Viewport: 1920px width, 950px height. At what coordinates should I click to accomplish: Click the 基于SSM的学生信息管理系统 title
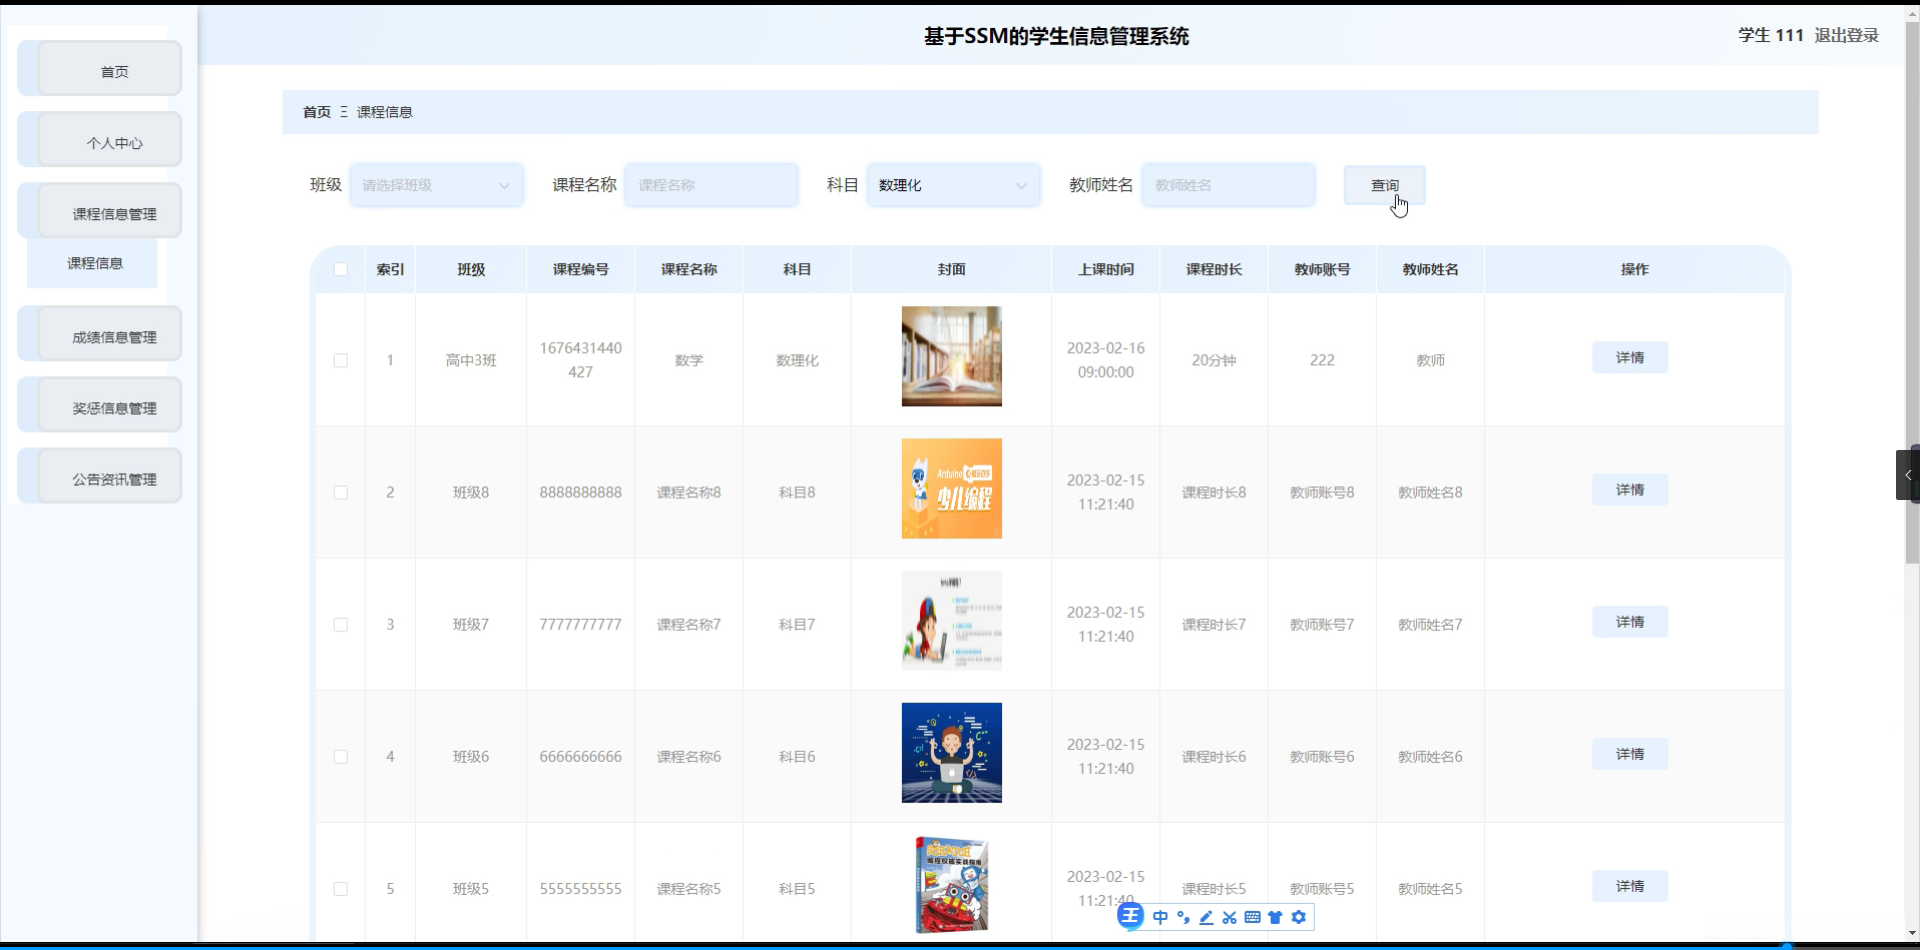[x=1056, y=36]
